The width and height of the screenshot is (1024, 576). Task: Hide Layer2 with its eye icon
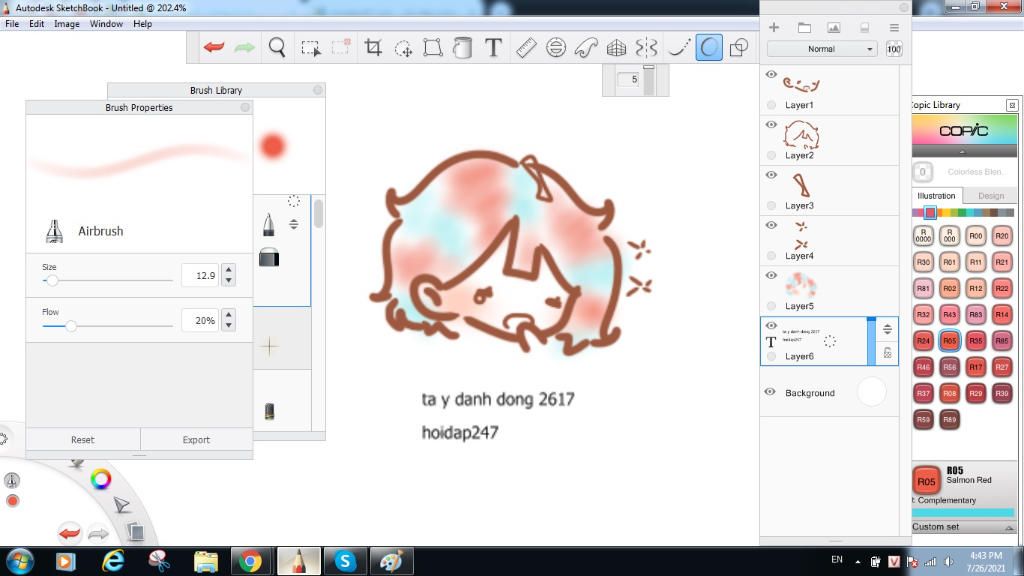(771, 125)
